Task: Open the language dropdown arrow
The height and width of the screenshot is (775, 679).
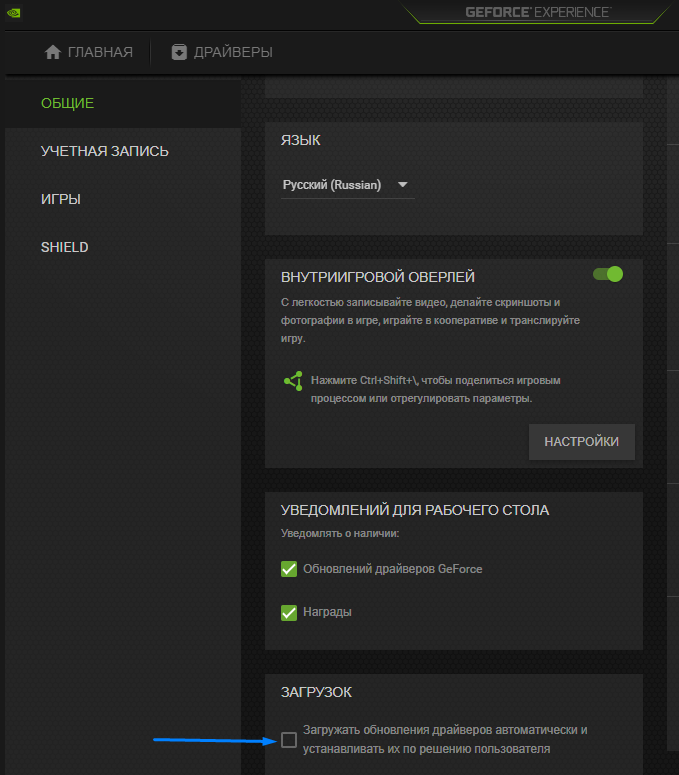Action: [x=403, y=185]
